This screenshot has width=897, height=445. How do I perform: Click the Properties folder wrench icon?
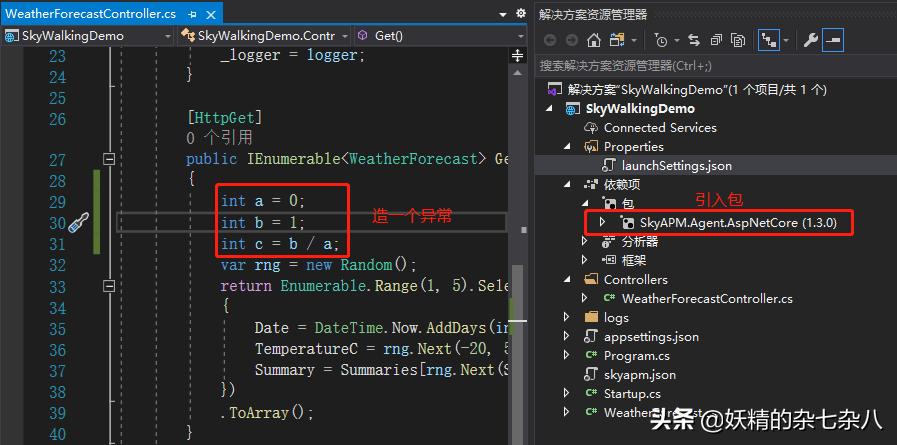point(590,147)
